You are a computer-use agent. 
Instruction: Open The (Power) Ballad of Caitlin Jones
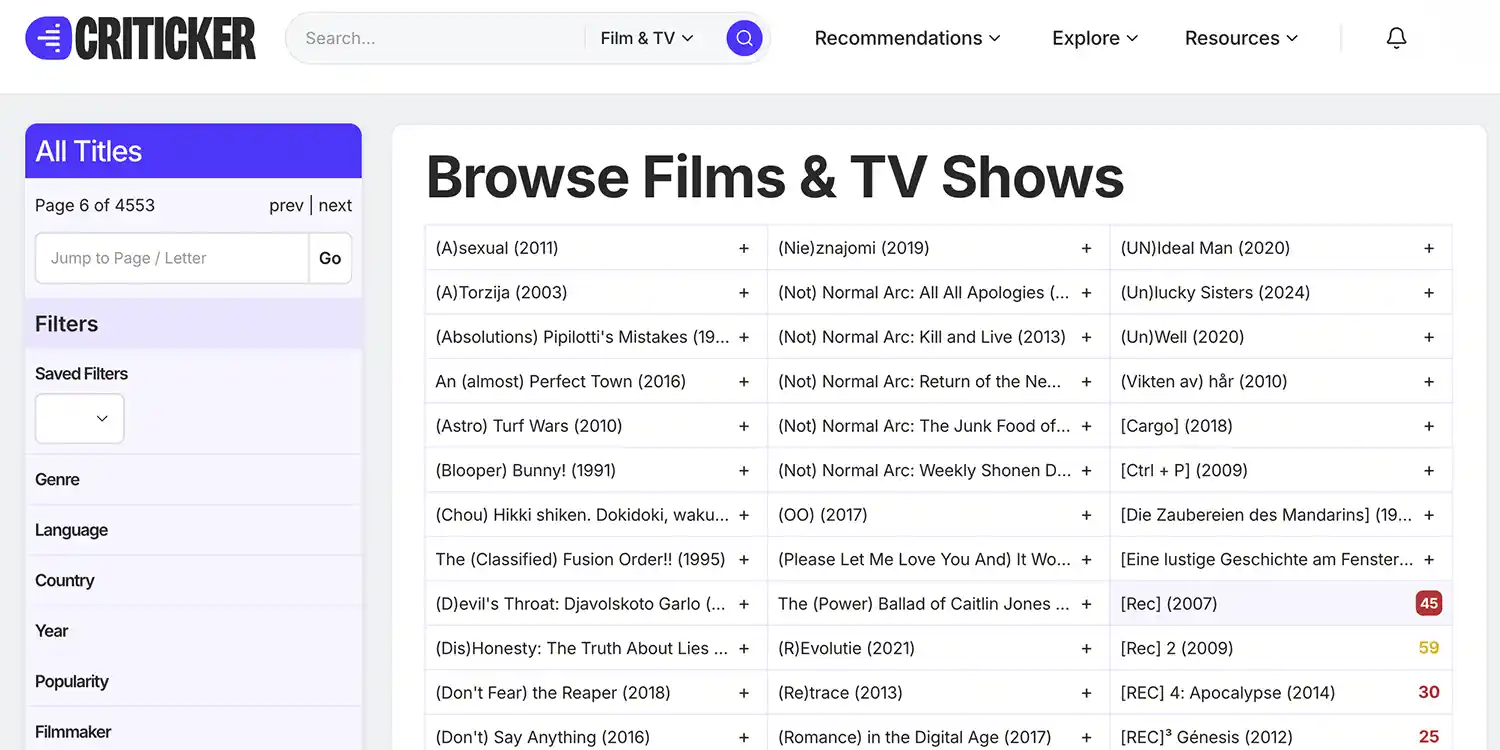point(924,604)
